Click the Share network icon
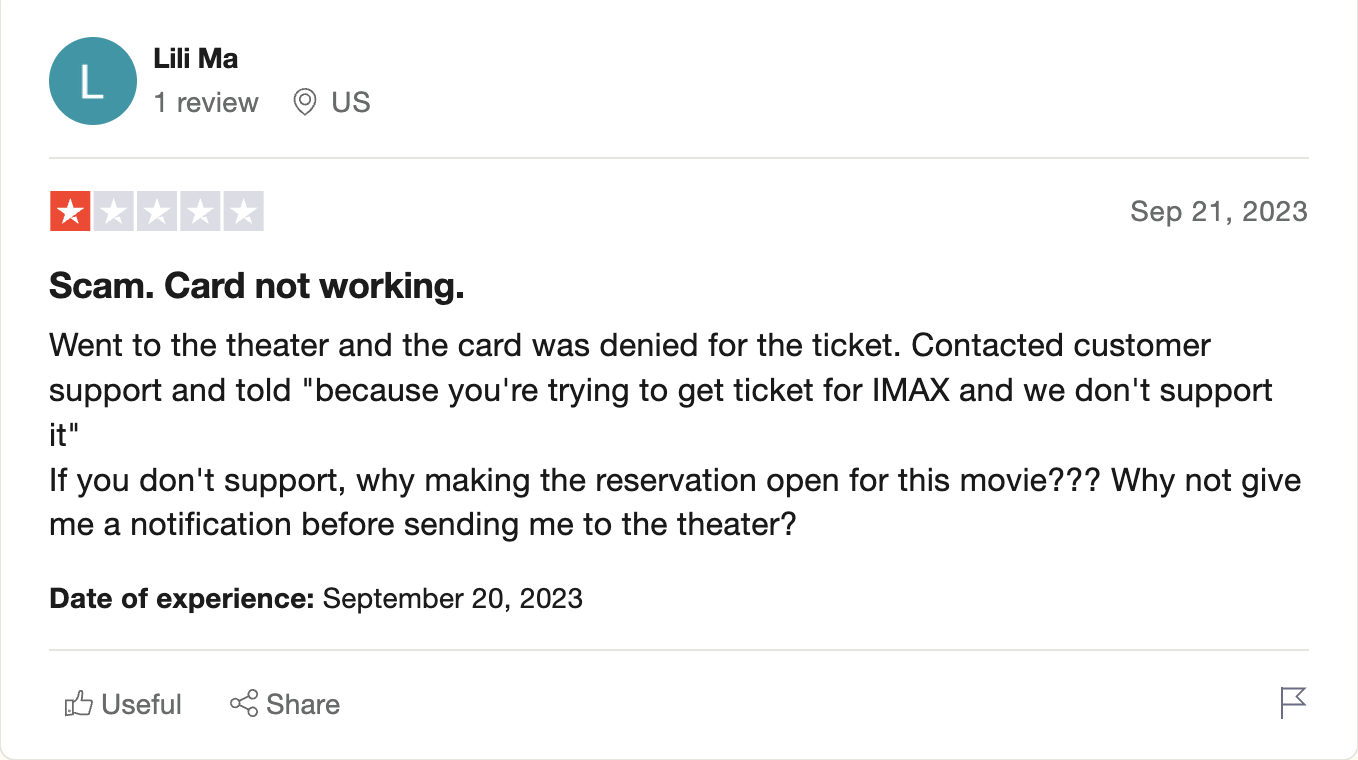The height and width of the screenshot is (760, 1358). 244,704
